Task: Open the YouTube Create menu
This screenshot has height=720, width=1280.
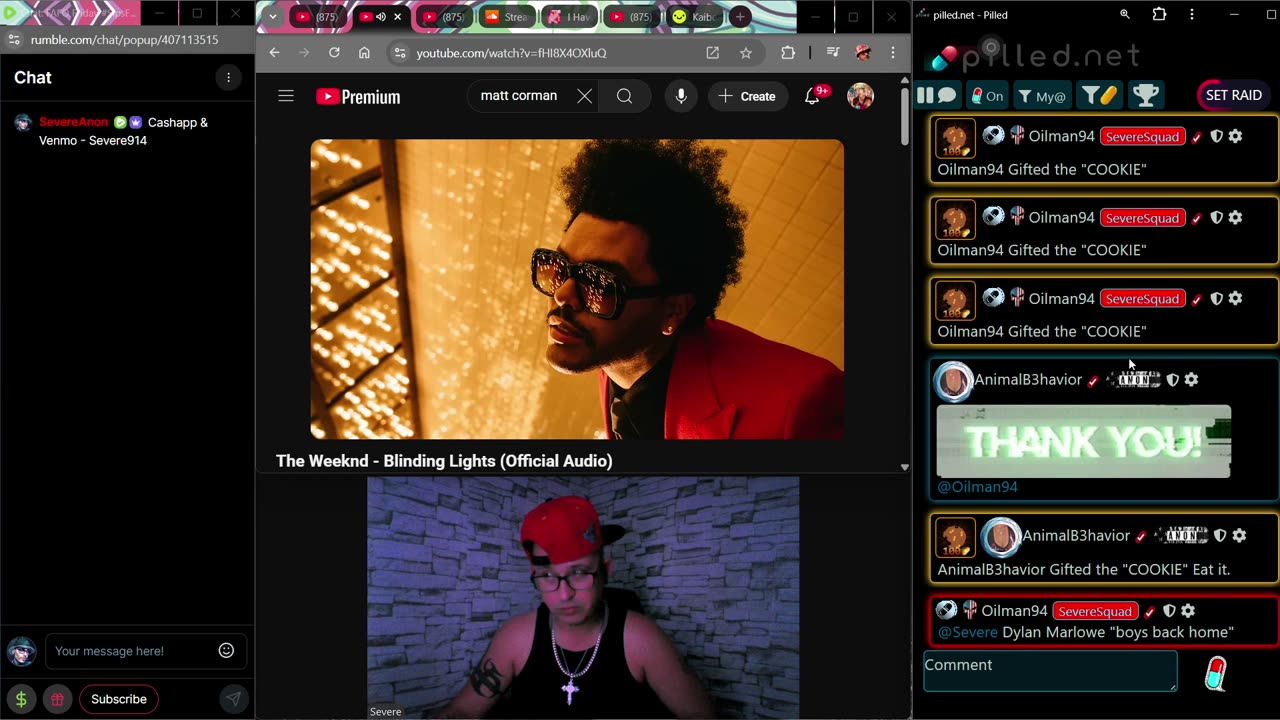Action: [x=747, y=96]
